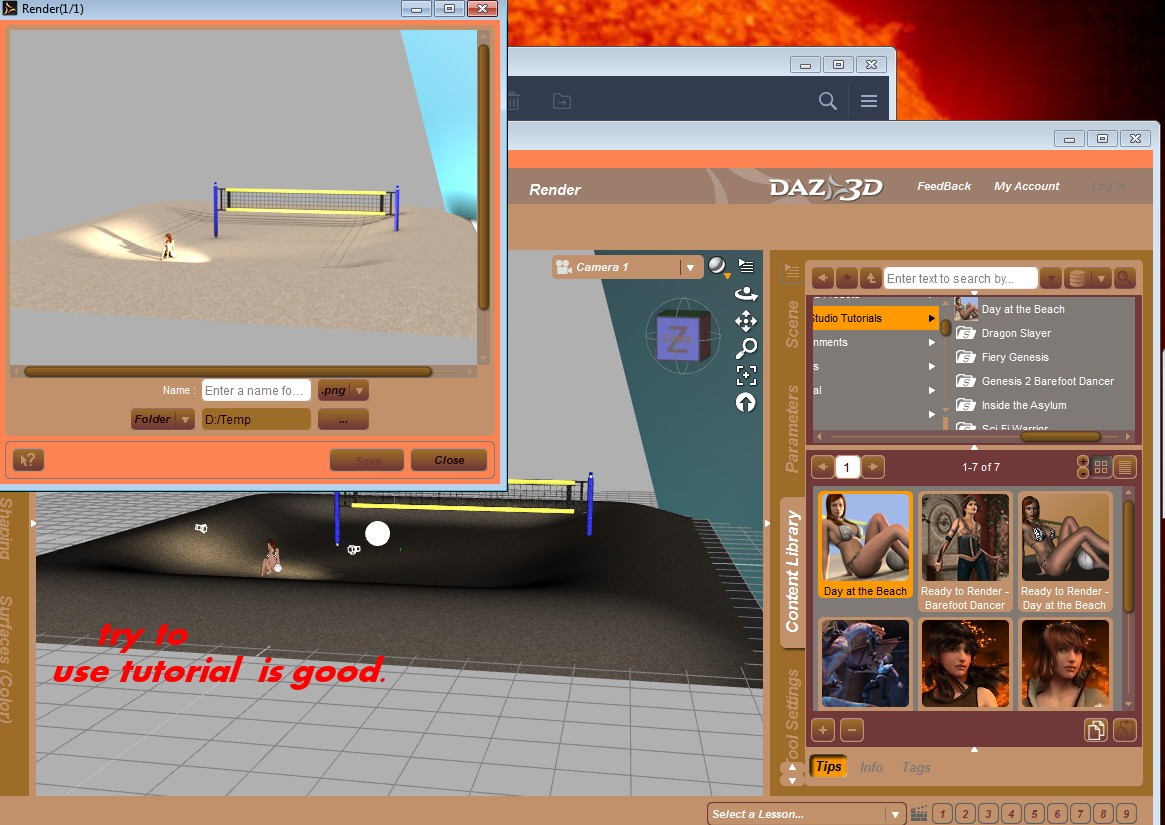Expand the Studio Tutorials folder arrow
This screenshot has width=1165, height=825.
pyautogui.click(x=931, y=318)
